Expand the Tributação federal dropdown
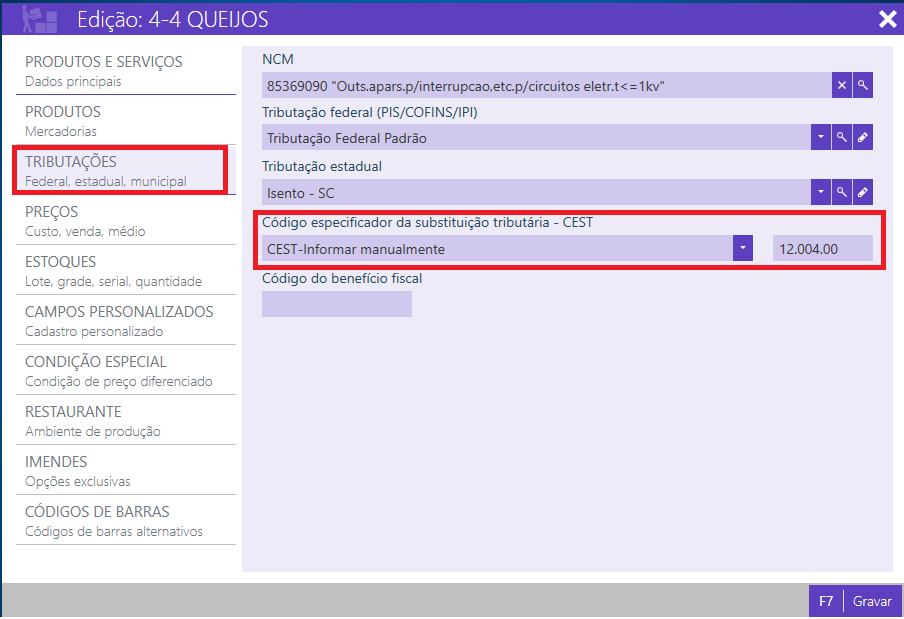Image resolution: width=904 pixels, height=619 pixels. 820,138
